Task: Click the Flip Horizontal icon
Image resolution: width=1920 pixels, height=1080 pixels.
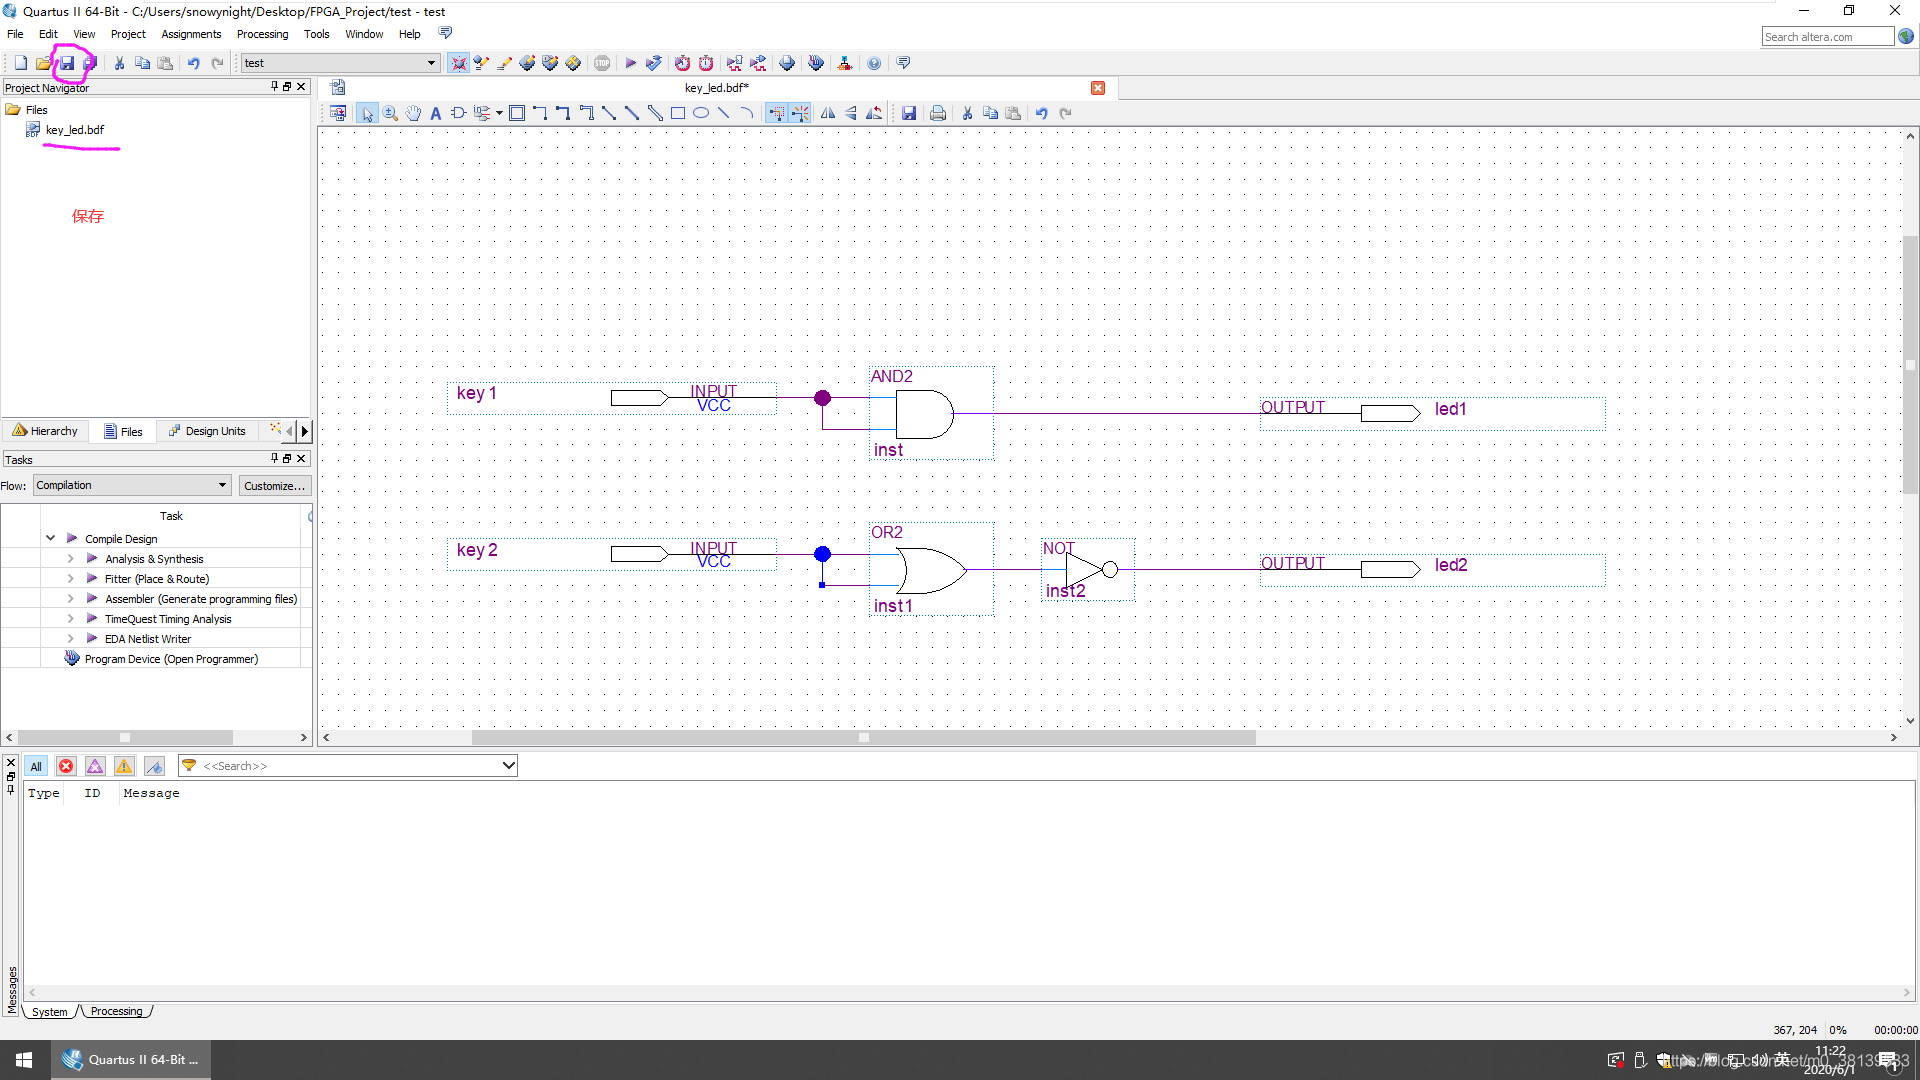Action: point(828,113)
